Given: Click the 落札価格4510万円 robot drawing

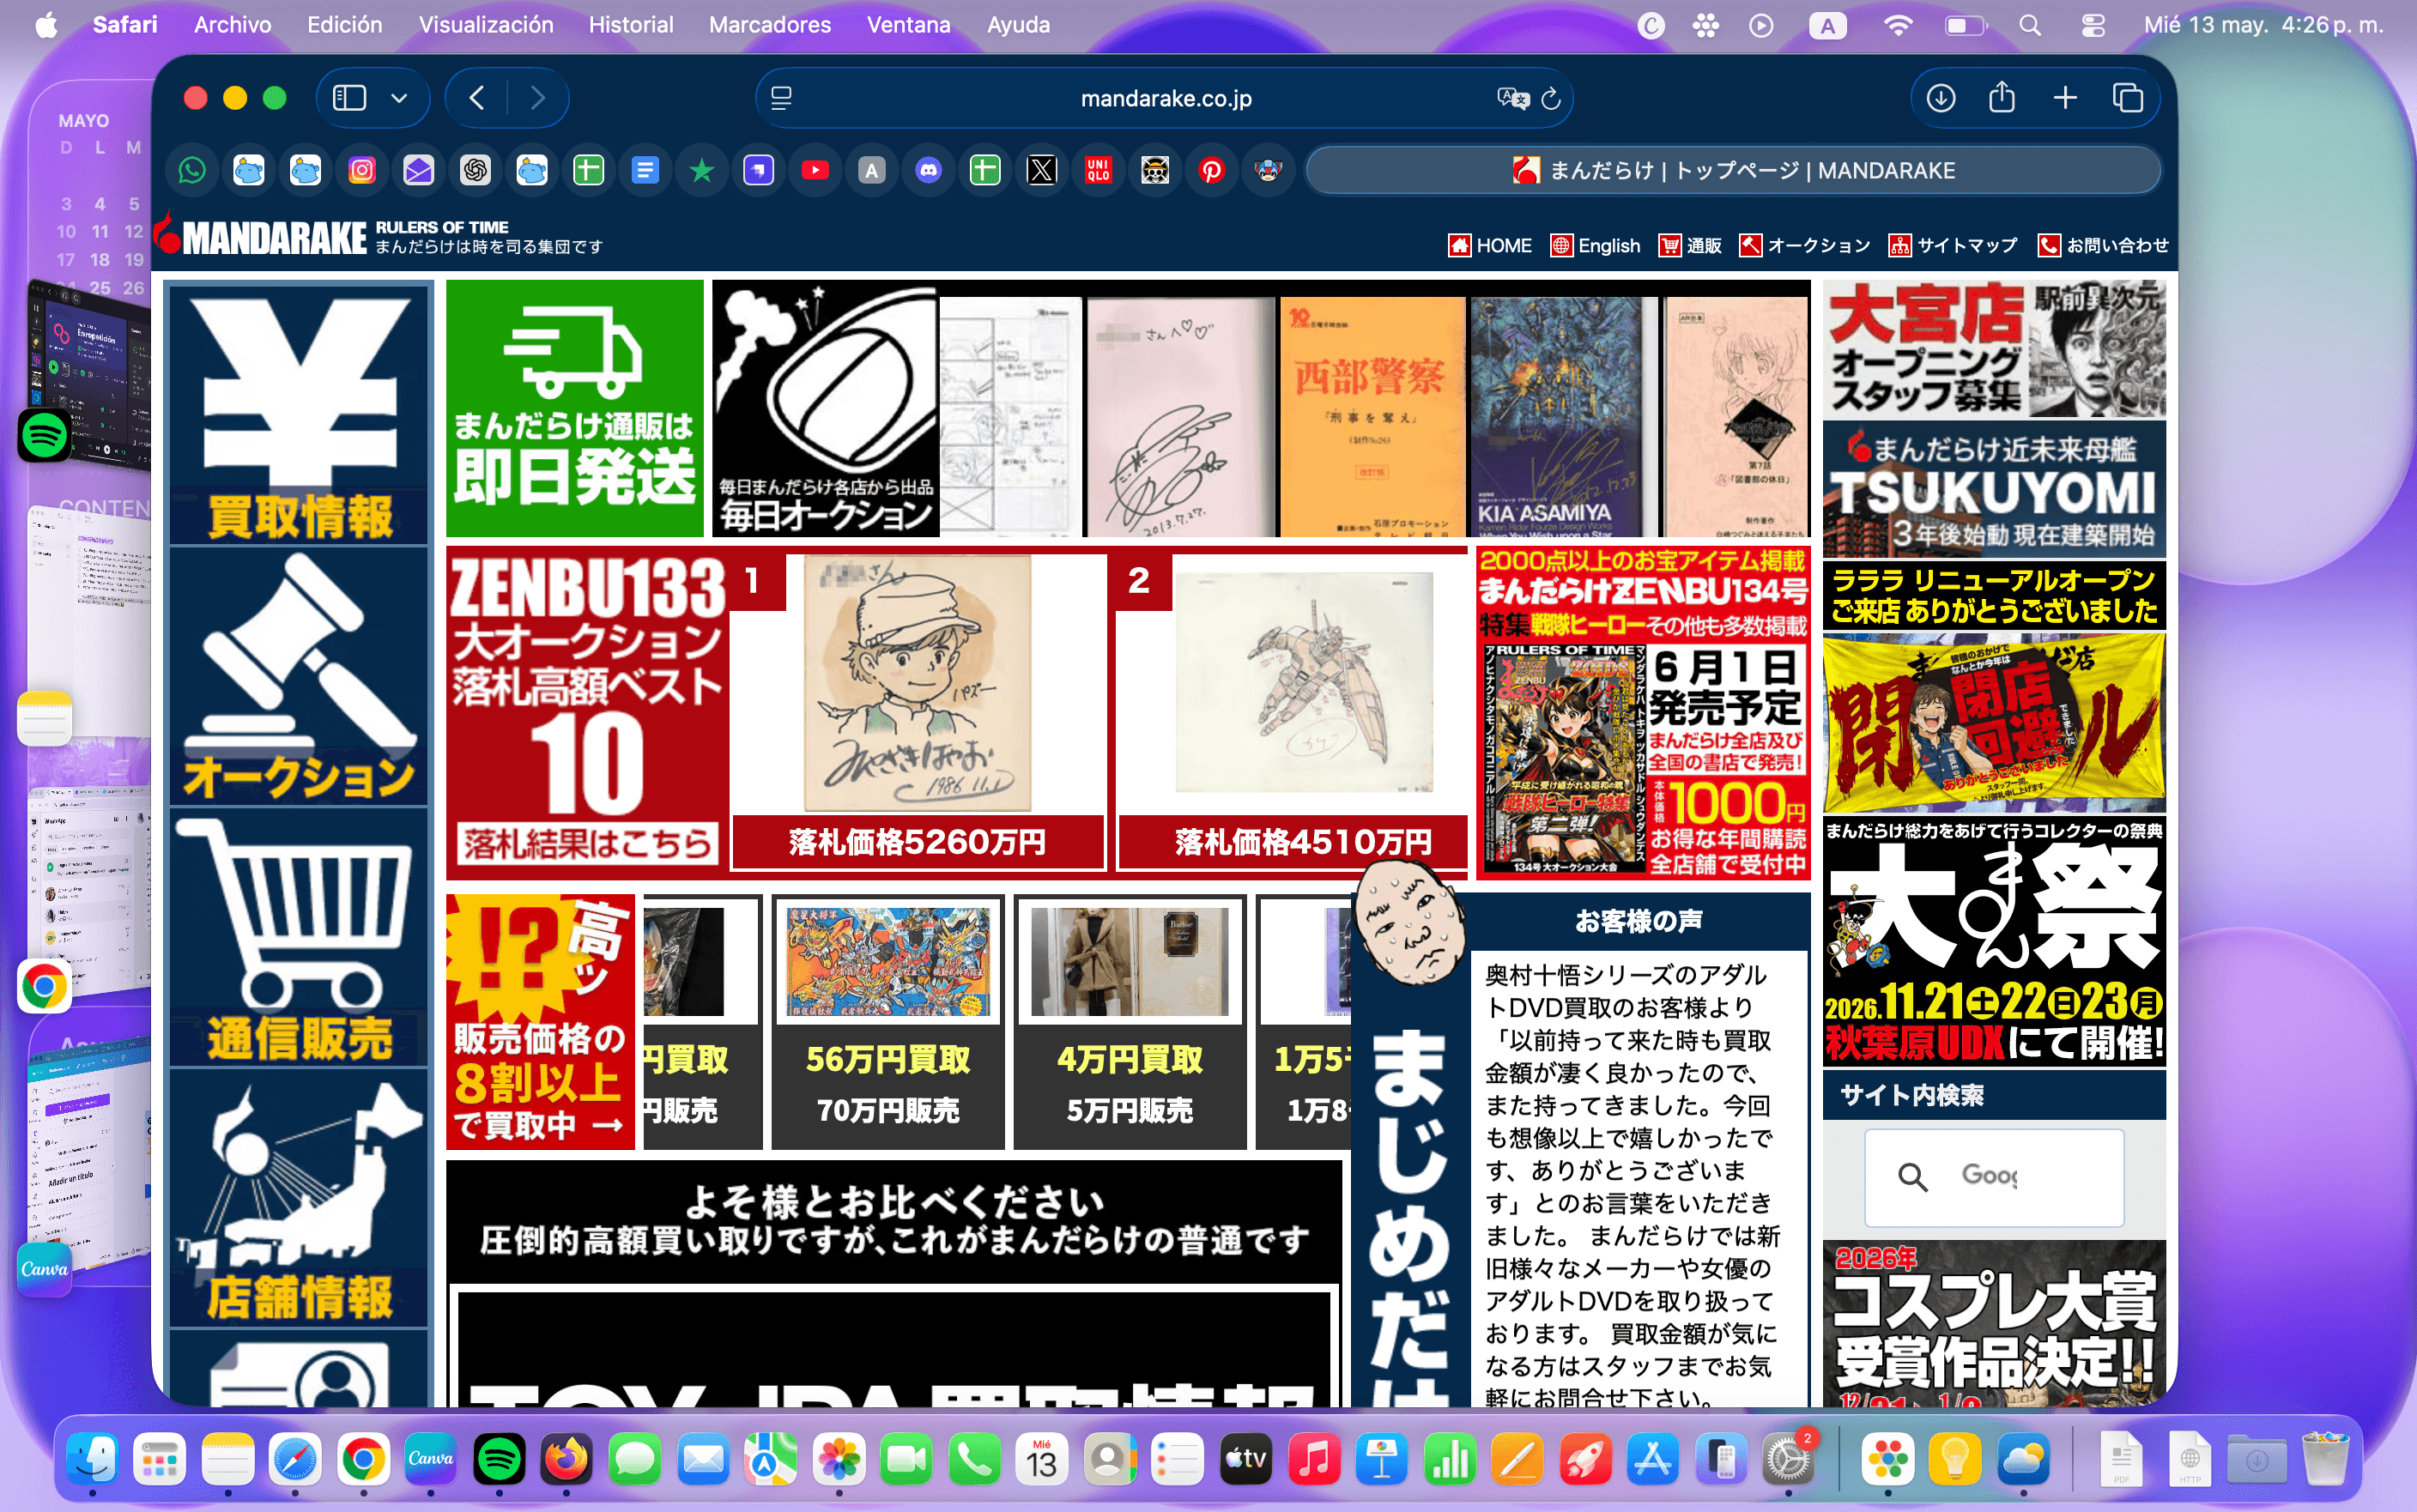Looking at the screenshot, I should point(1292,712).
